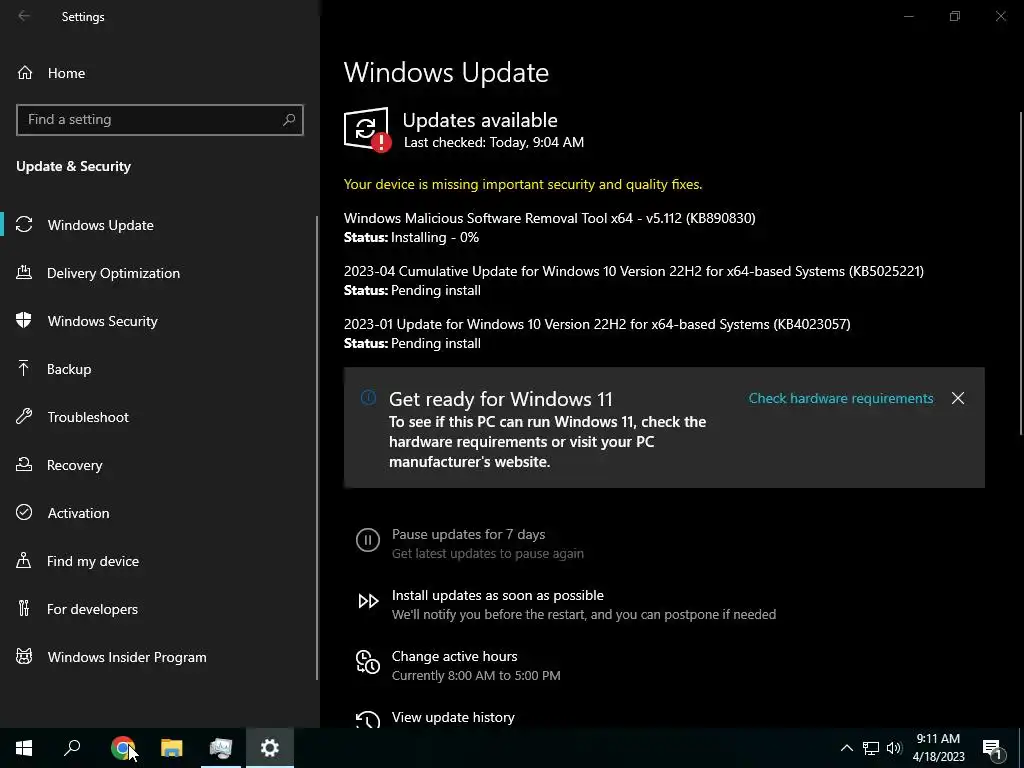Click the Backup arrow icon
The width and height of the screenshot is (1024, 768).
(24, 368)
